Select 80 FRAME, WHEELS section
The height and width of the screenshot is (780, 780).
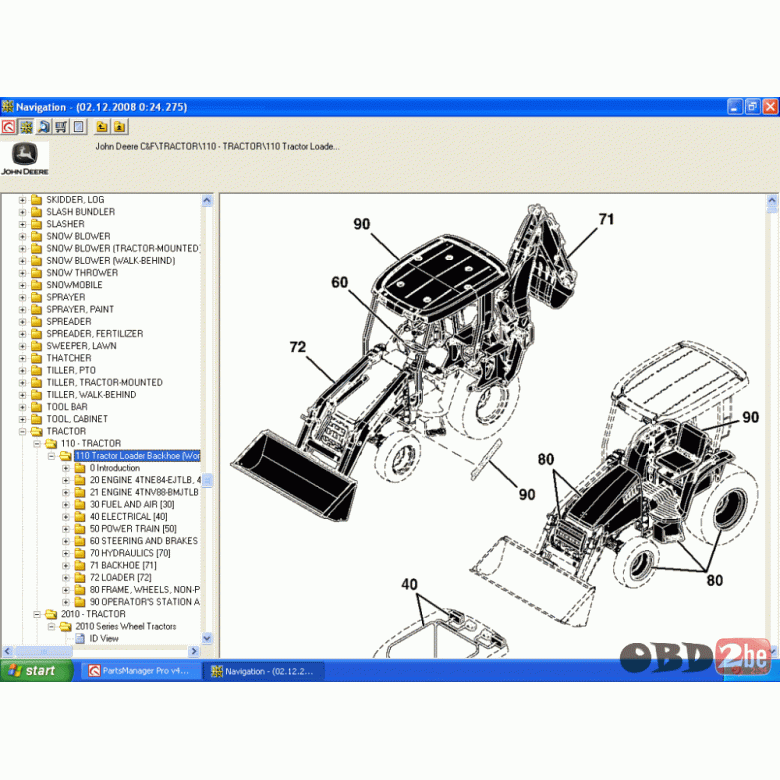[145, 589]
